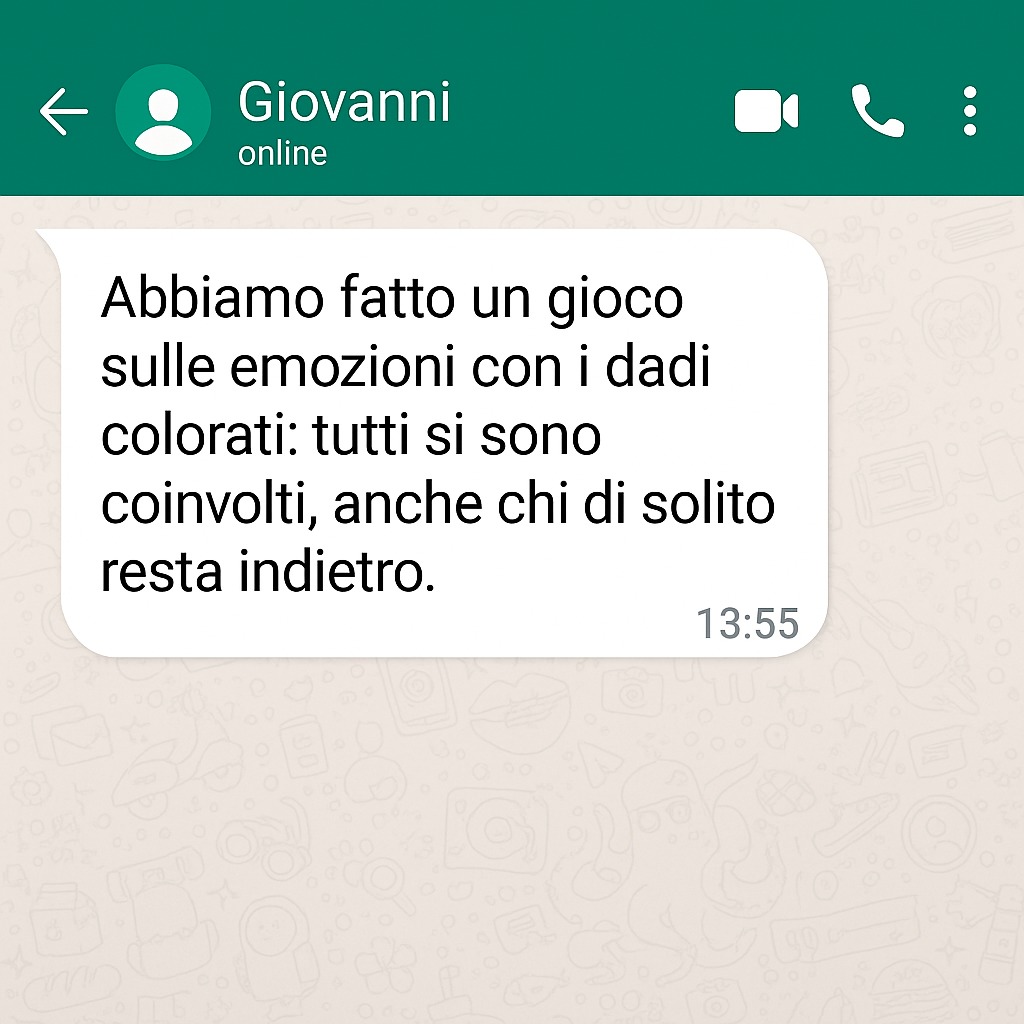The image size is (1024, 1024).
Task: Go back using the left arrow
Action: click(63, 112)
